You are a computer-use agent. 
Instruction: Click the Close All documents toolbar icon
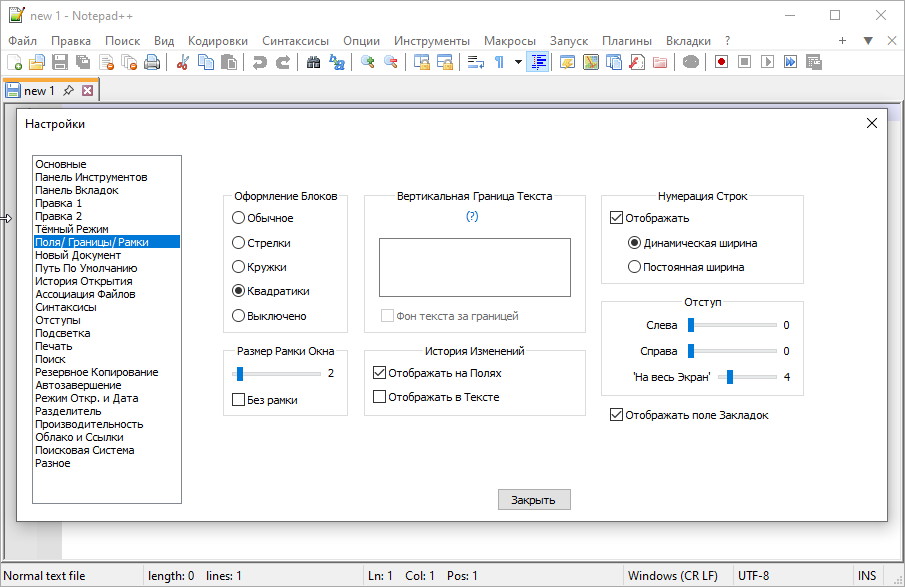click(x=129, y=62)
